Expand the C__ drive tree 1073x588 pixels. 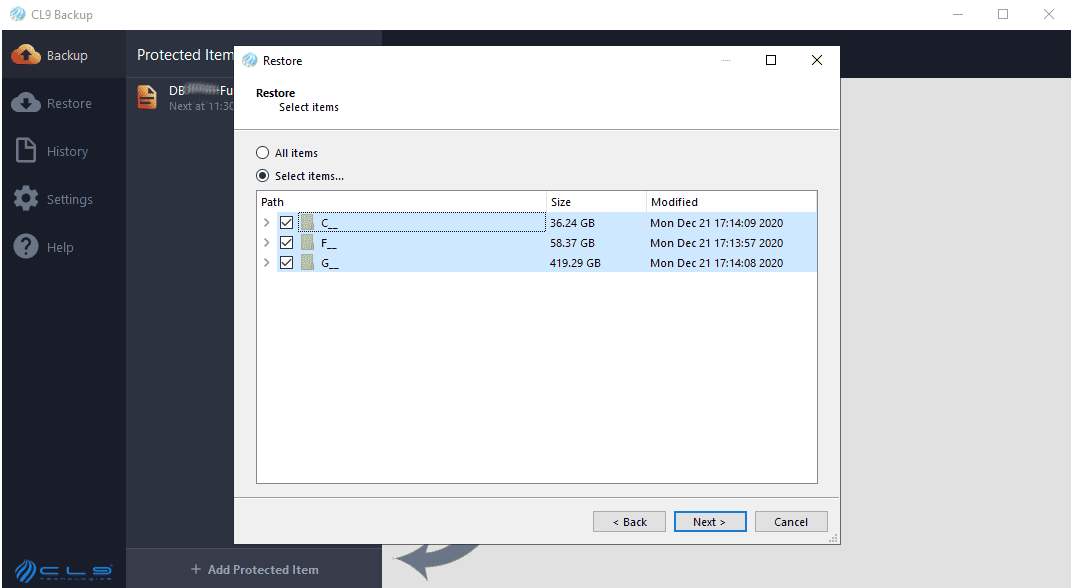[267, 222]
